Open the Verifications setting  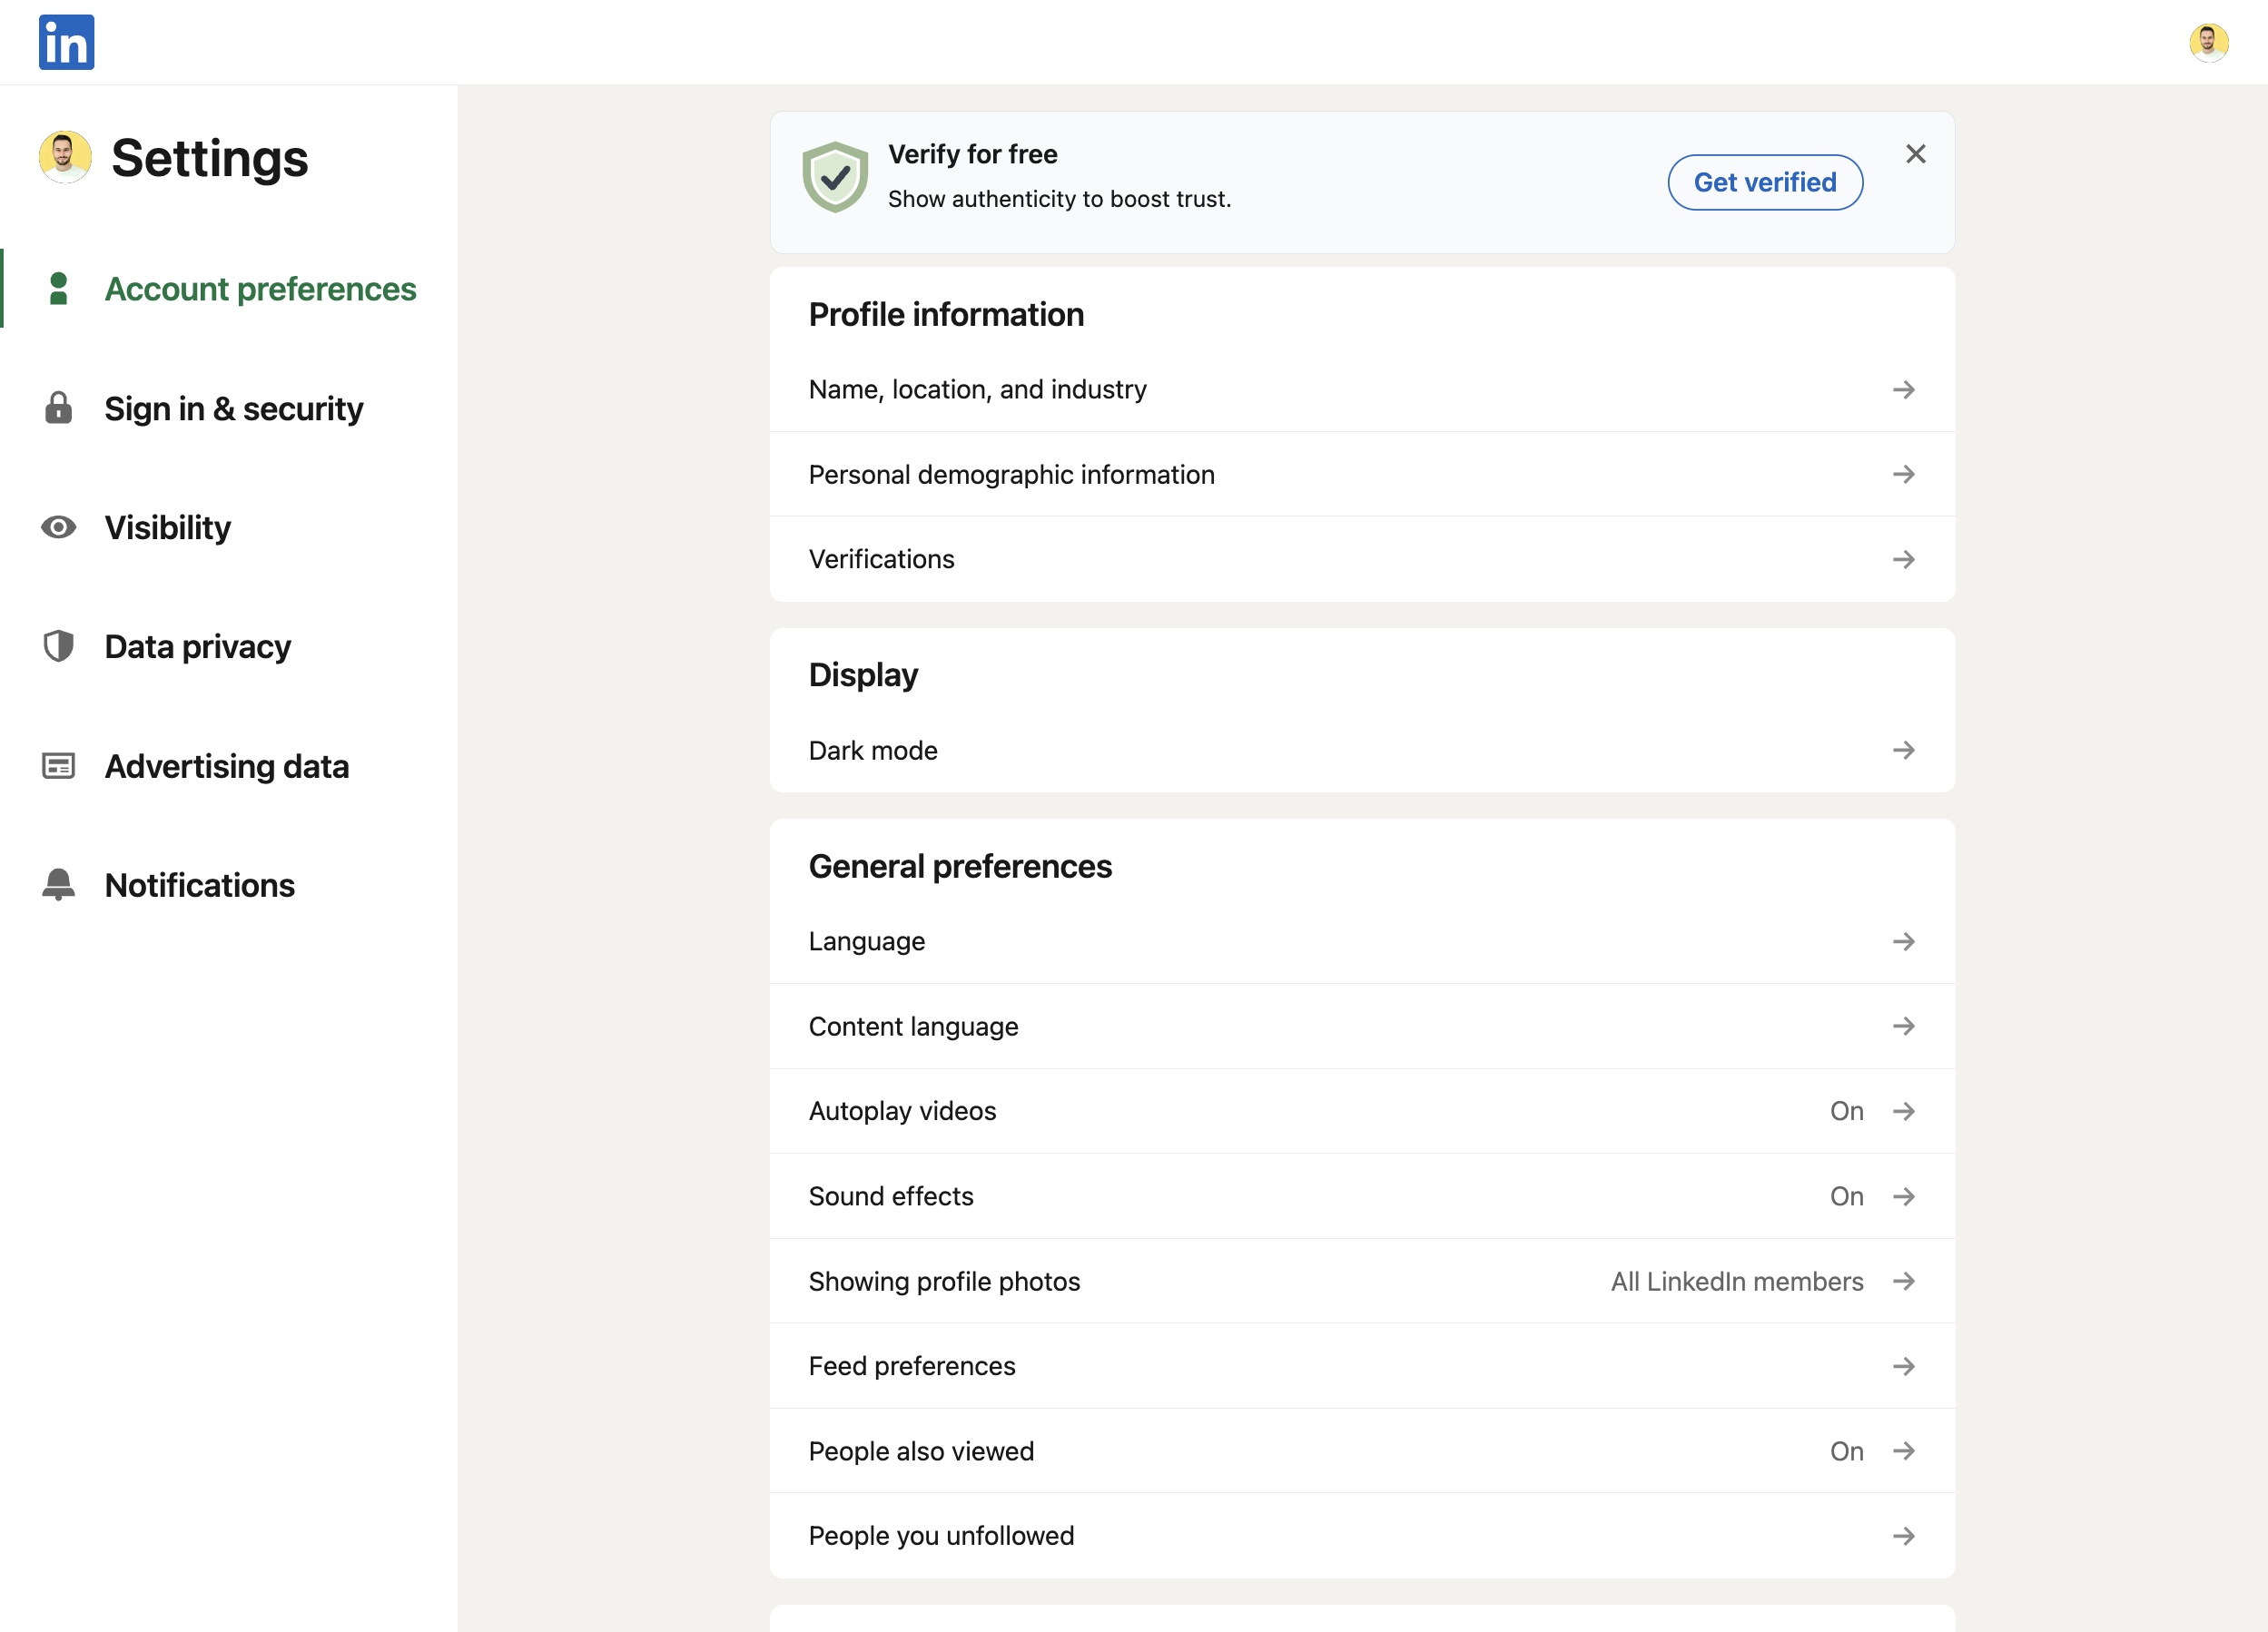pyautogui.click(x=1362, y=559)
